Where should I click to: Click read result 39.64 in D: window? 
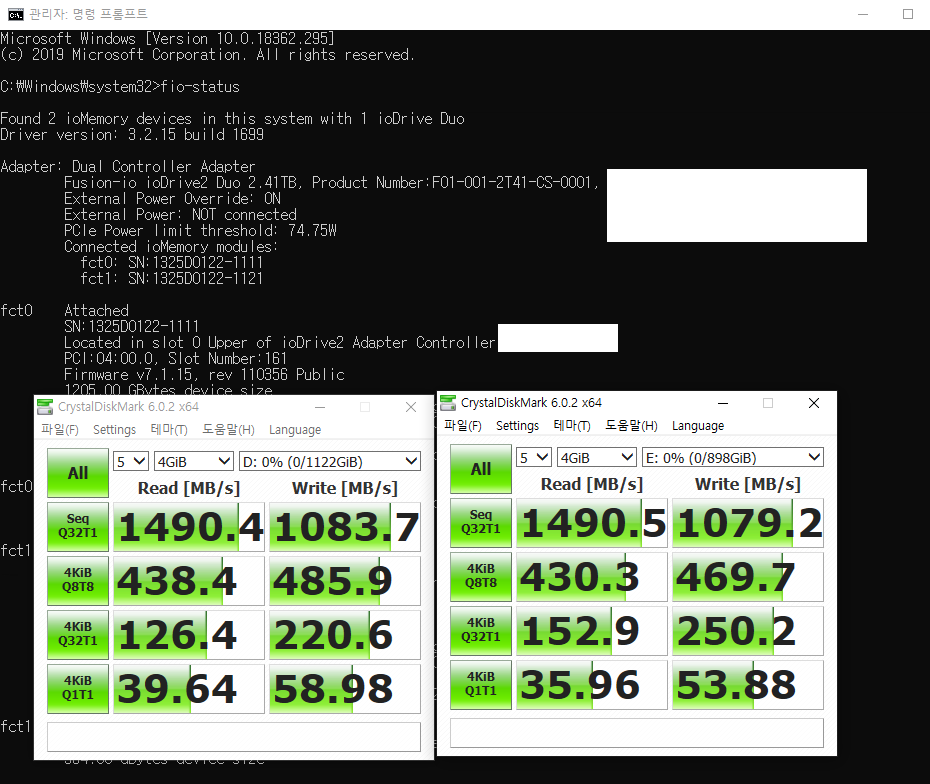click(189, 689)
